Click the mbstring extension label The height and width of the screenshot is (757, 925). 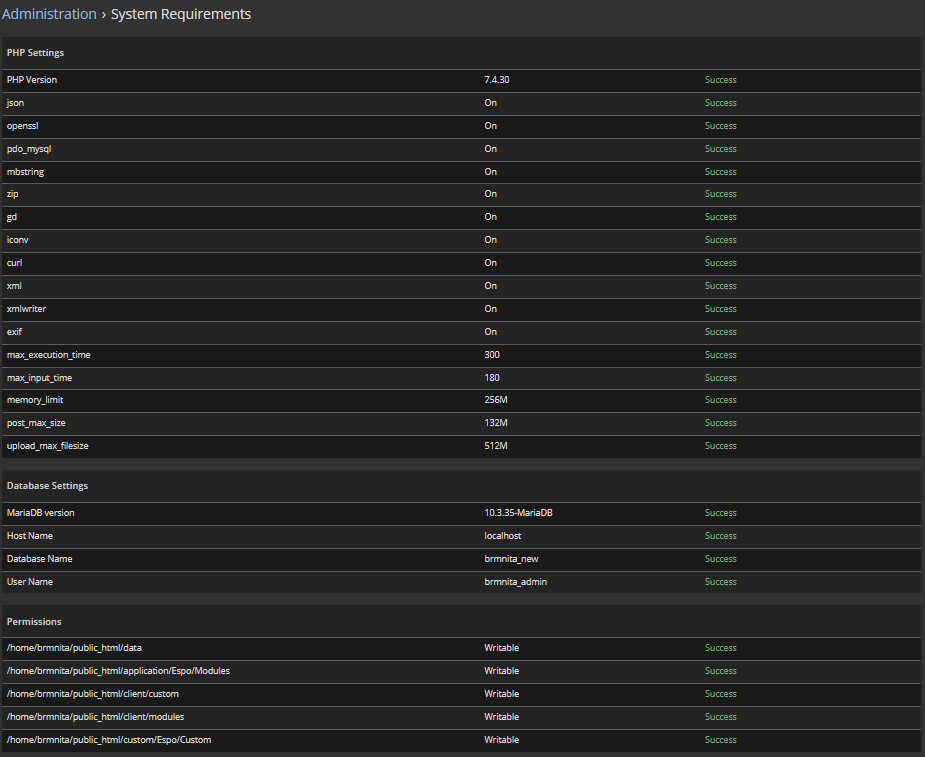pos(26,172)
